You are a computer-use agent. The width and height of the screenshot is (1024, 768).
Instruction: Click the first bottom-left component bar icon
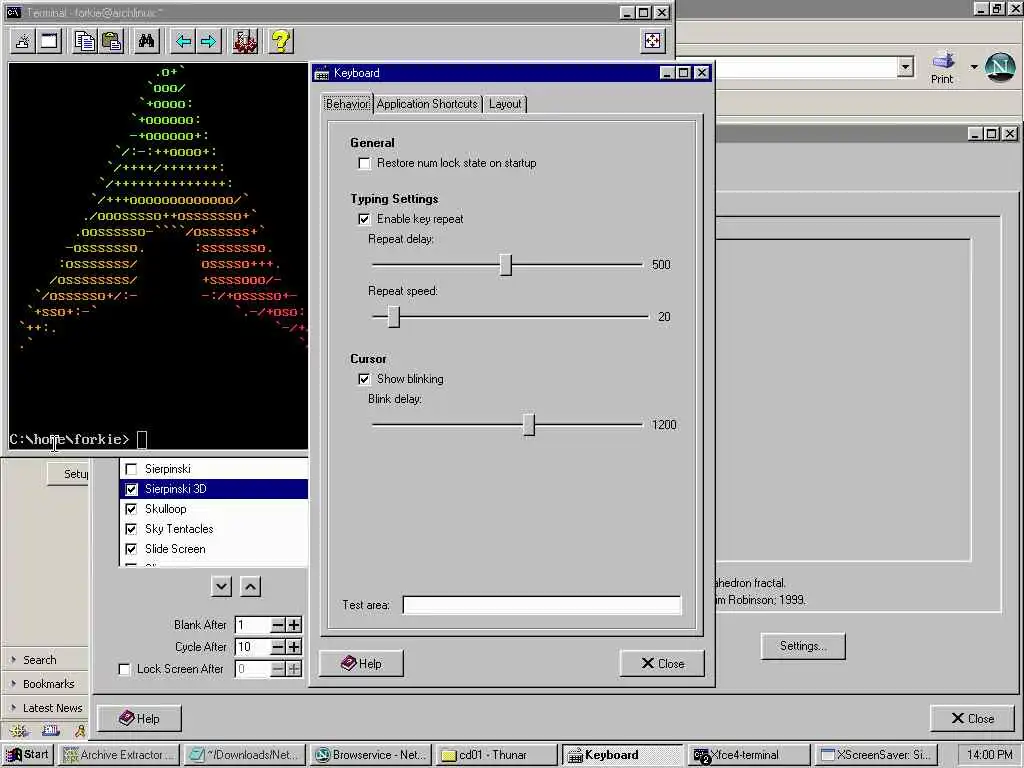pyautogui.click(x=18, y=731)
